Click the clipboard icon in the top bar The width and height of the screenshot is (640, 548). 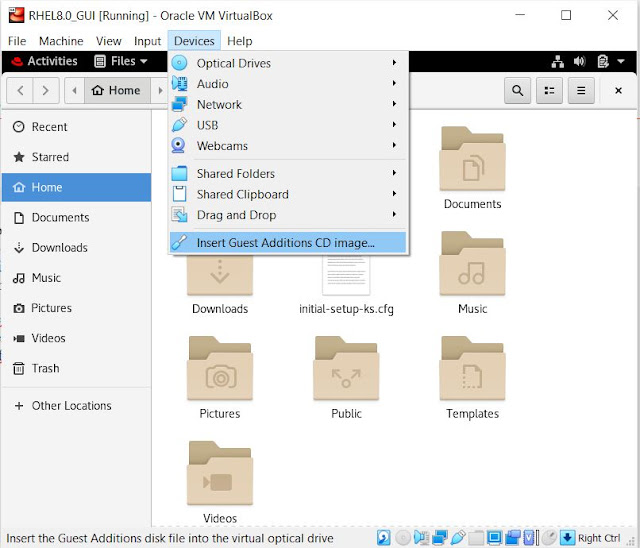[x=603, y=62]
